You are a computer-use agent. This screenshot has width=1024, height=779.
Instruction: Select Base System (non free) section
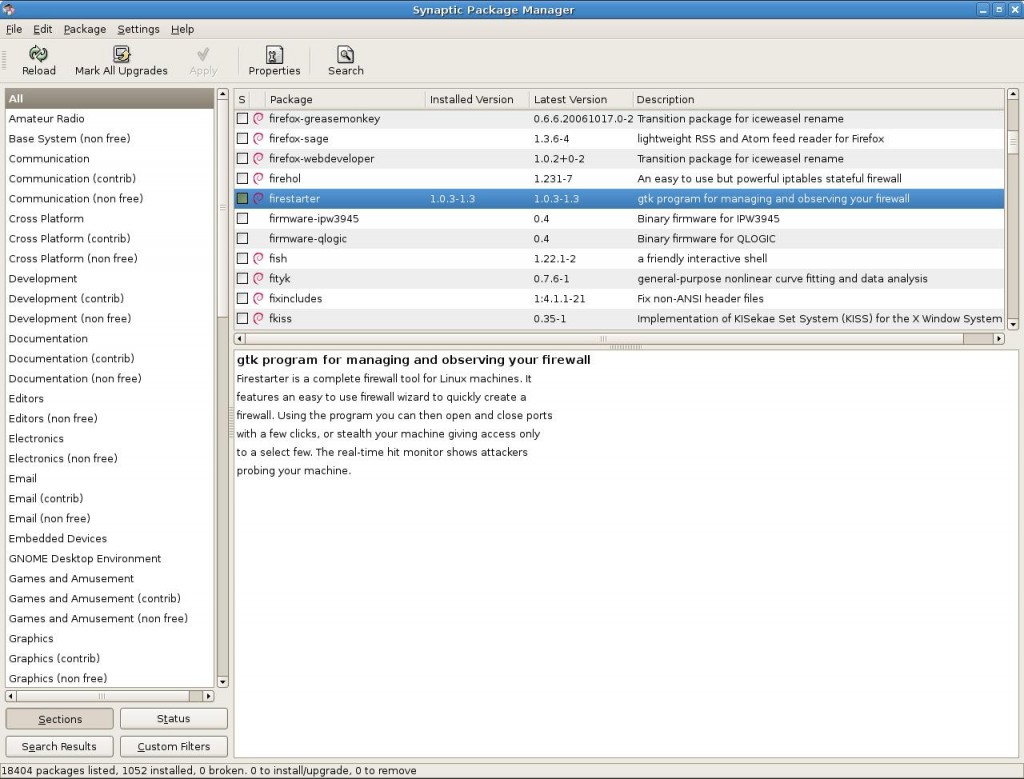(x=110, y=138)
